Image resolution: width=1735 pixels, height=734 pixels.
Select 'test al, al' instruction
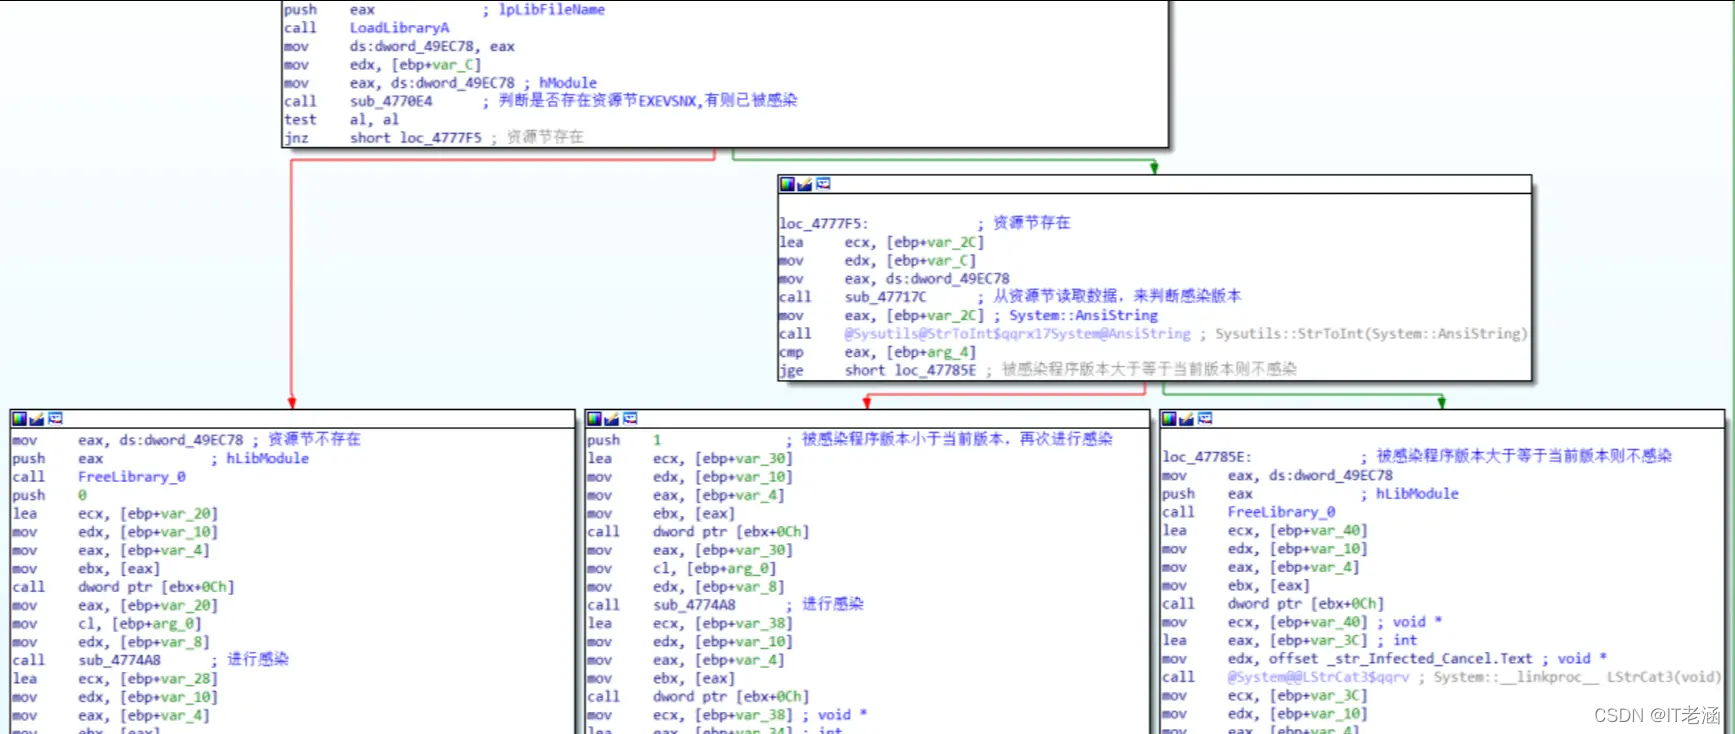pos(341,120)
